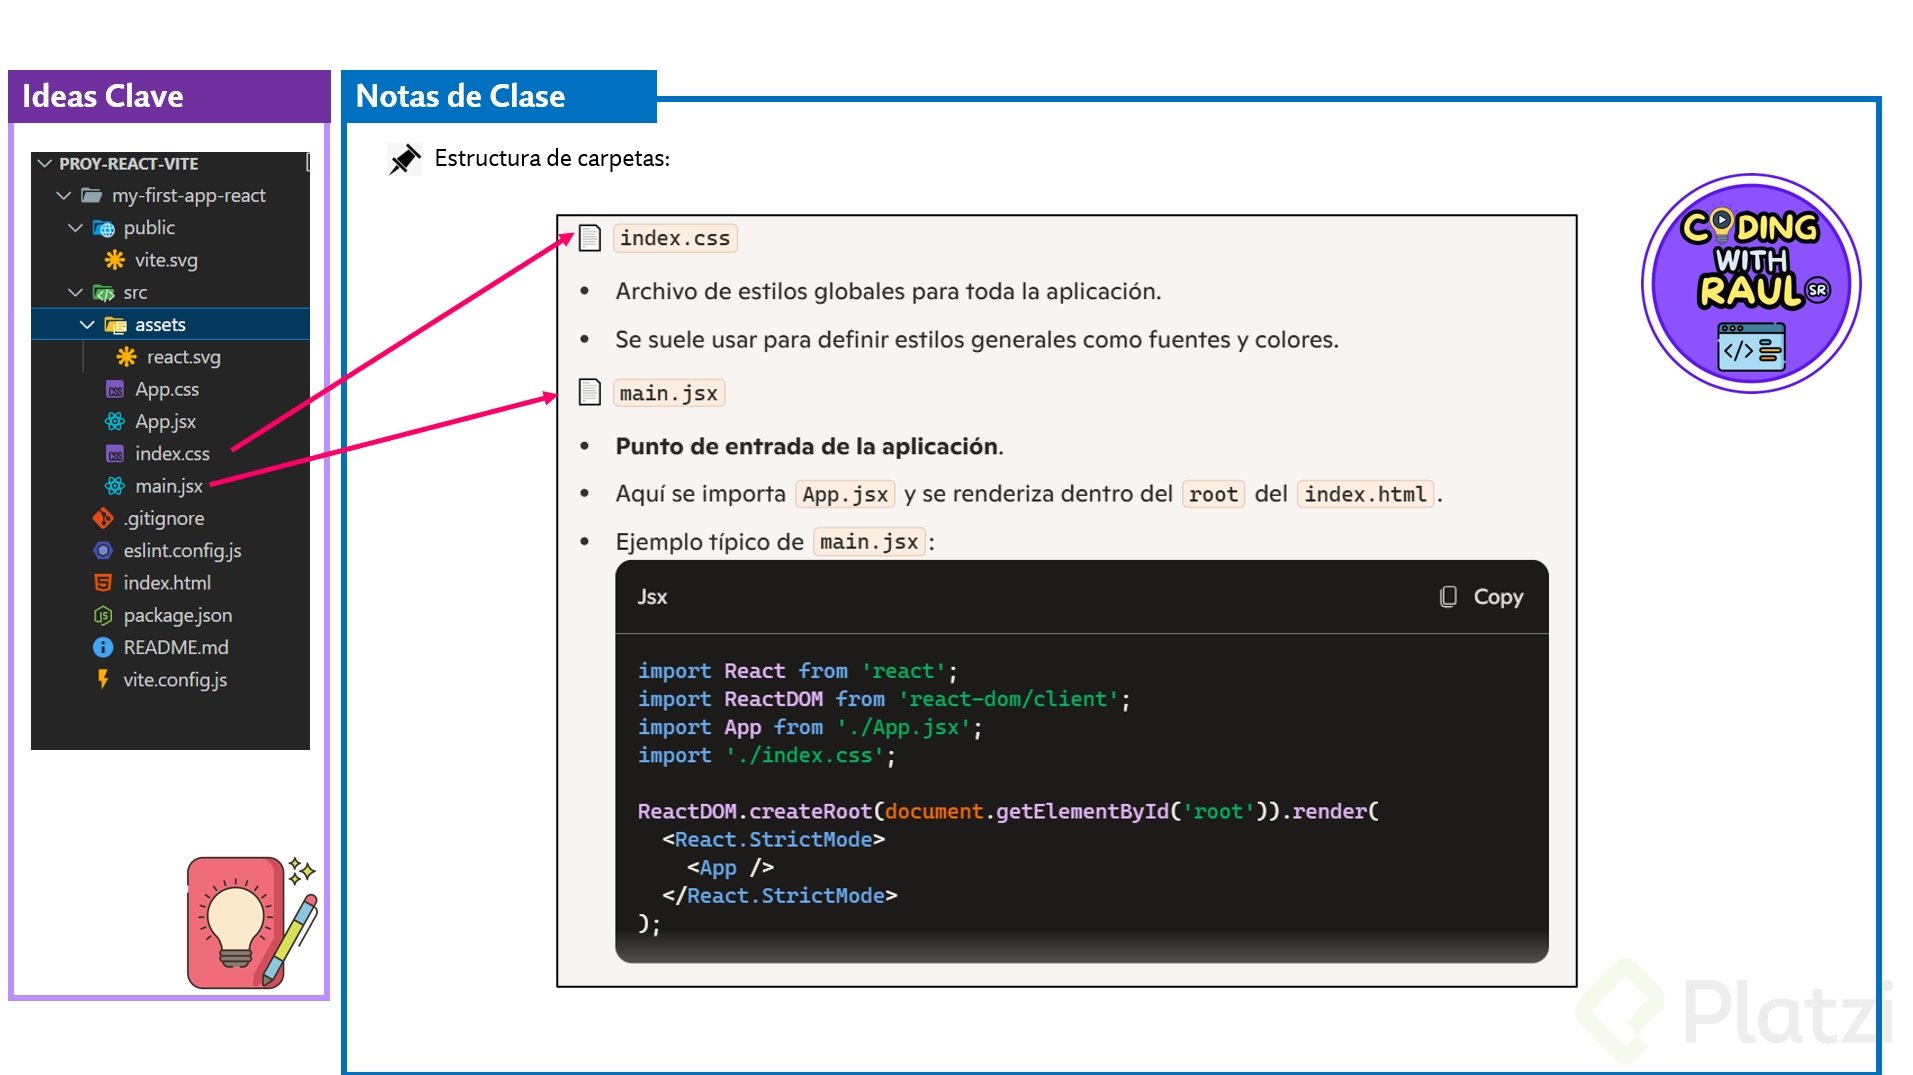Click the index.css stylesheet icon in explorer

115,454
